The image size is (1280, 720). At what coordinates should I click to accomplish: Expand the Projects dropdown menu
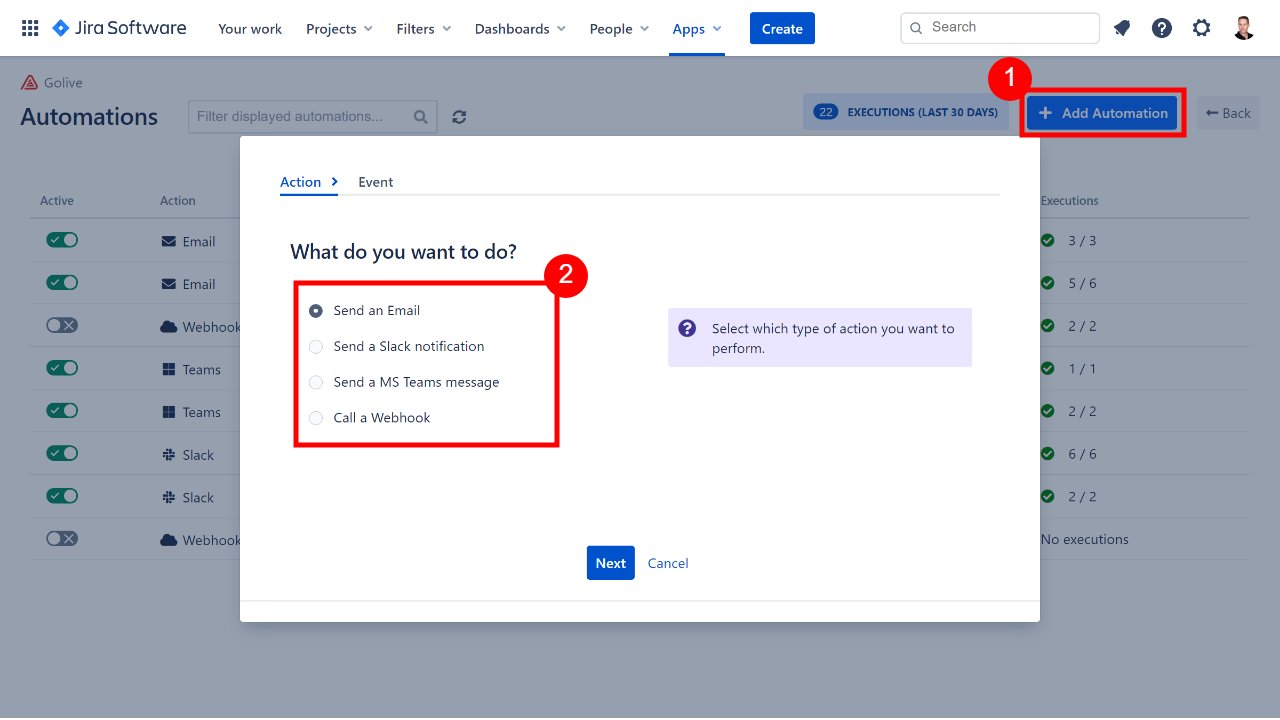point(339,29)
